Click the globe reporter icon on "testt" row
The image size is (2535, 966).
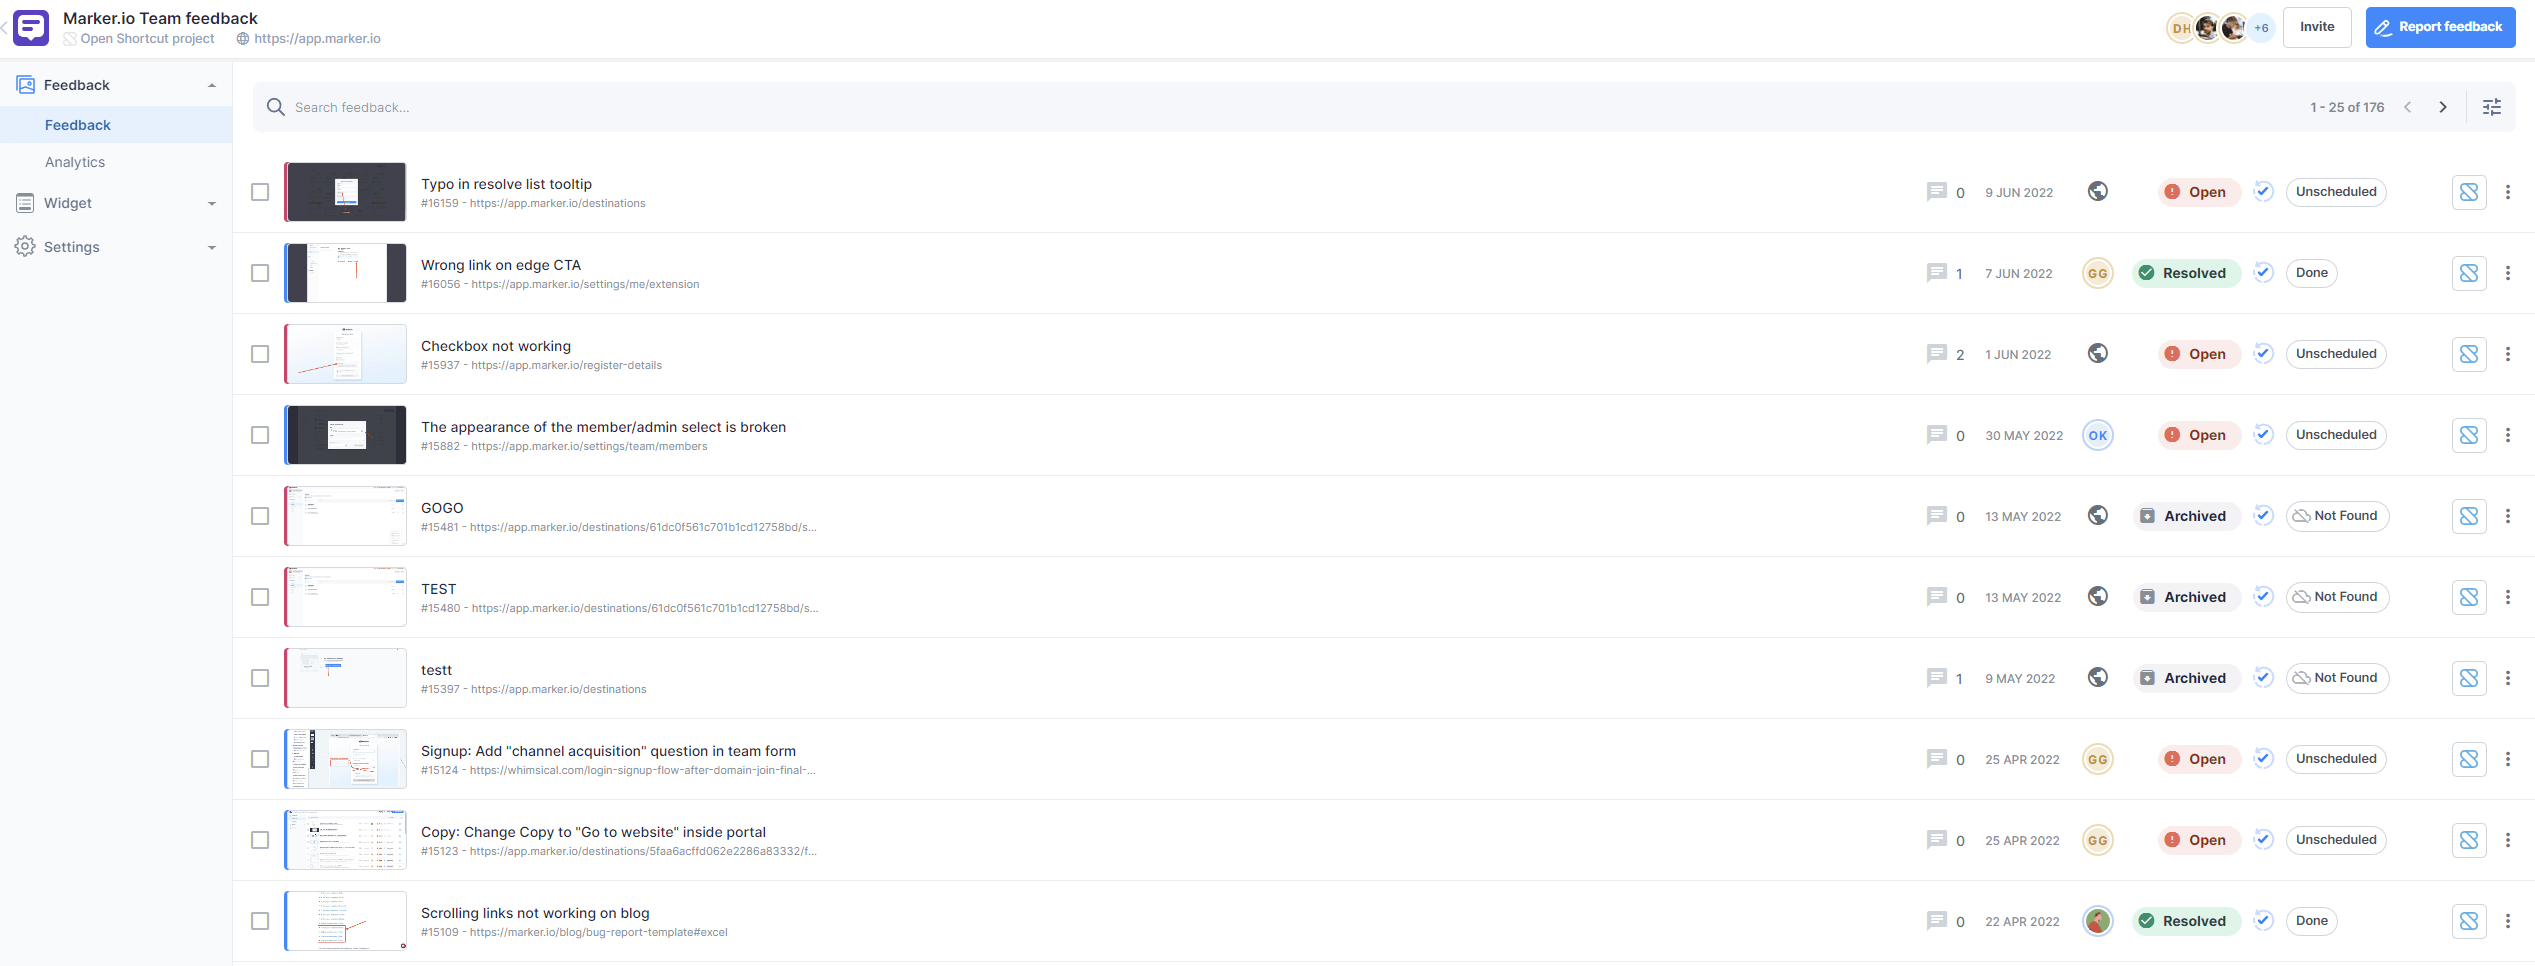(2097, 677)
